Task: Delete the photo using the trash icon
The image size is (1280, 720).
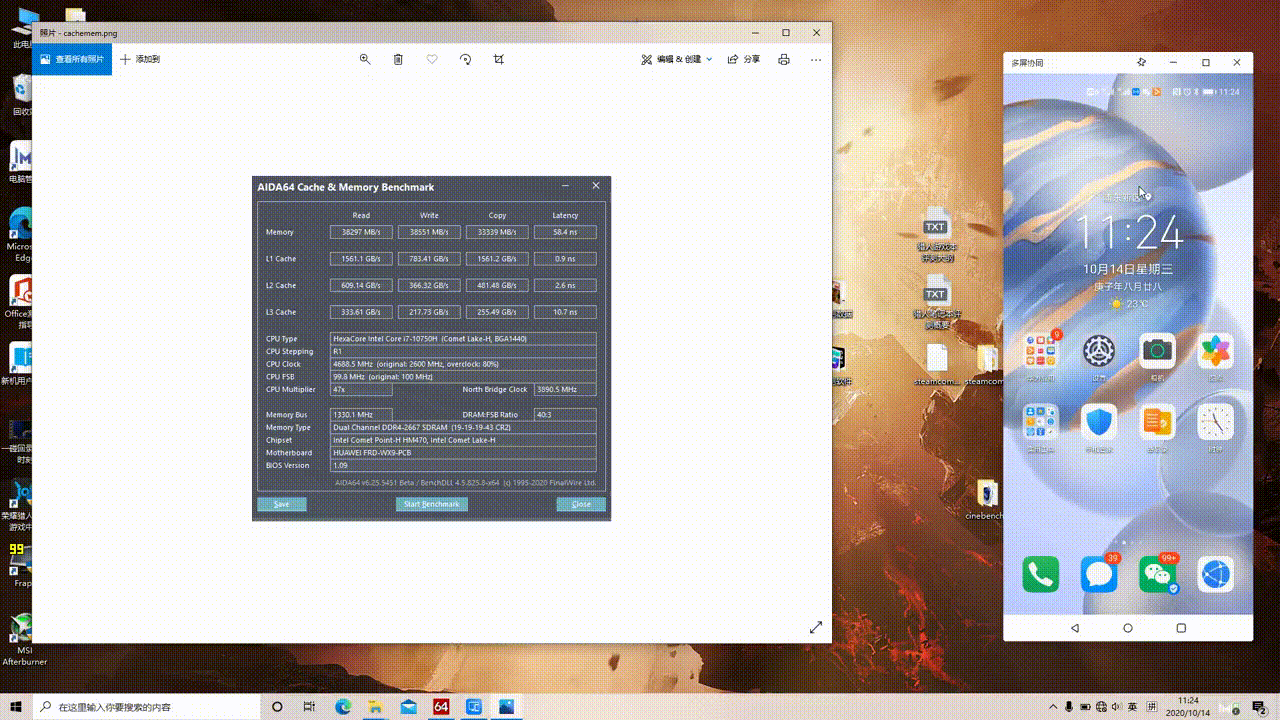Action: click(x=398, y=60)
